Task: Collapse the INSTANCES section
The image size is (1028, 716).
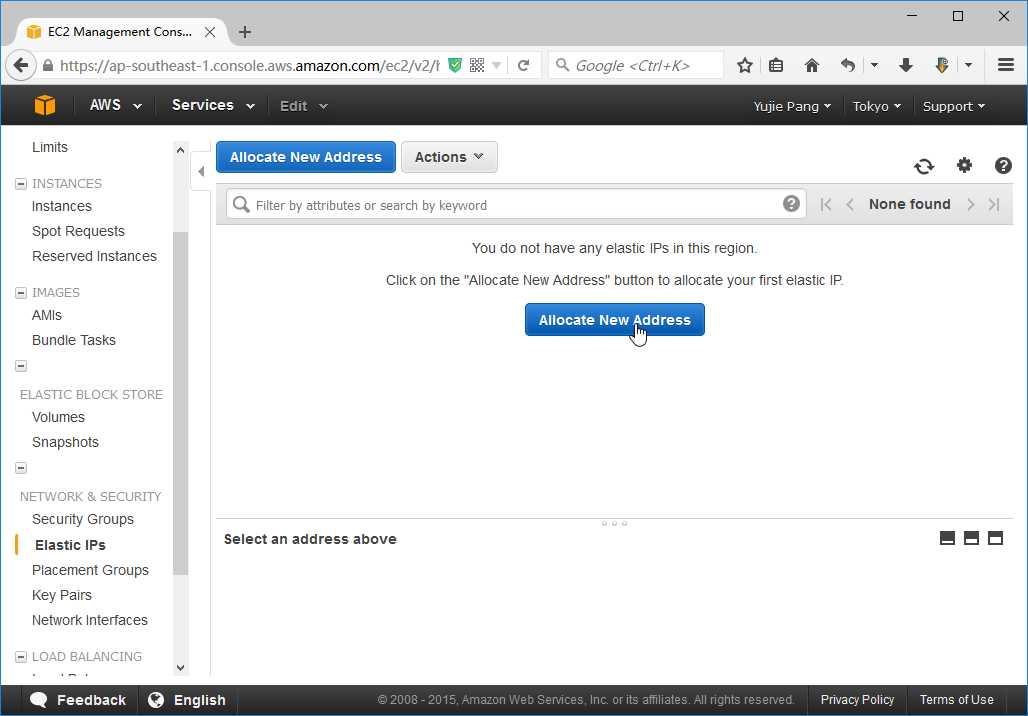Action: [21, 184]
